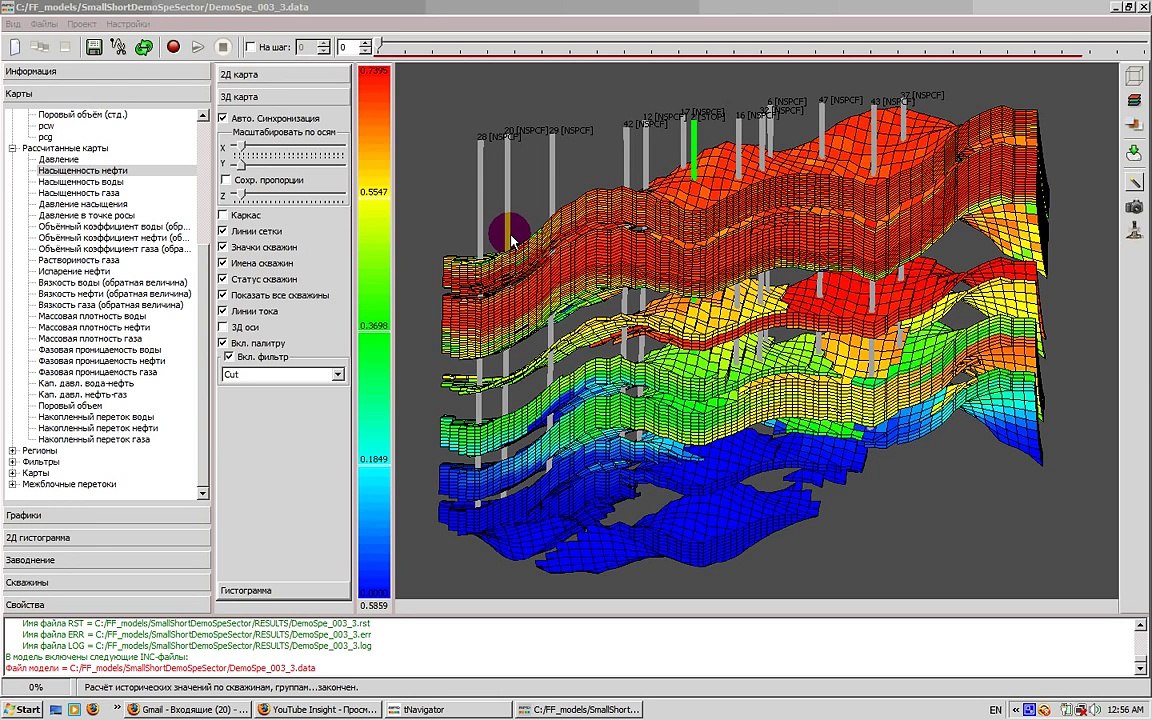Screen dimensions: 1152x720
Task: Click the camera screenshot icon
Action: click(x=1134, y=207)
